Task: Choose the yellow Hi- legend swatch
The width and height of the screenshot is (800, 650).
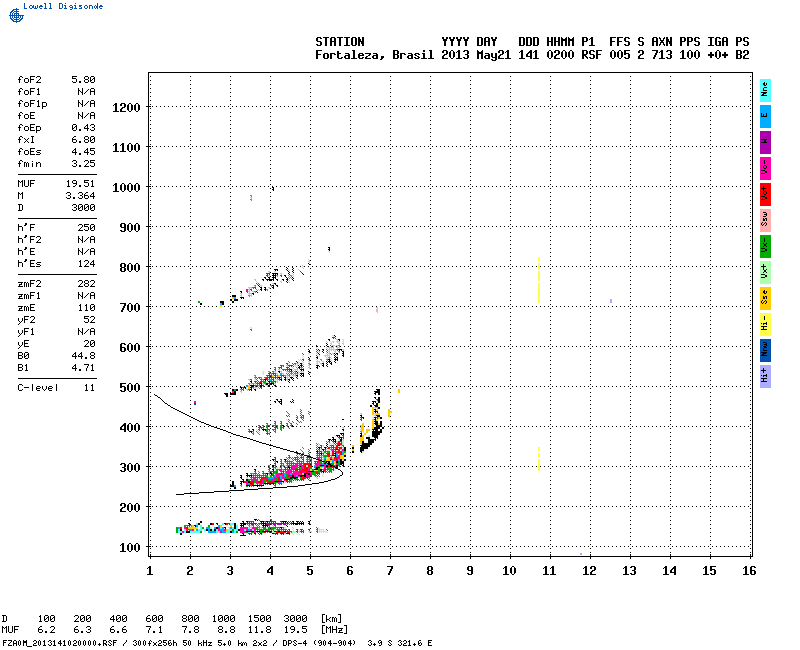Action: pyautogui.click(x=765, y=323)
